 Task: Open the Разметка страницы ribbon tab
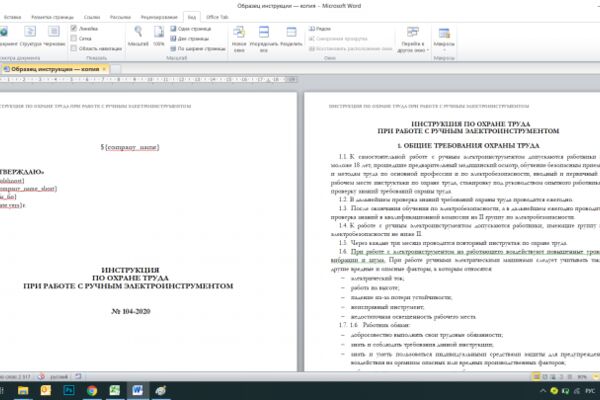click(52, 17)
